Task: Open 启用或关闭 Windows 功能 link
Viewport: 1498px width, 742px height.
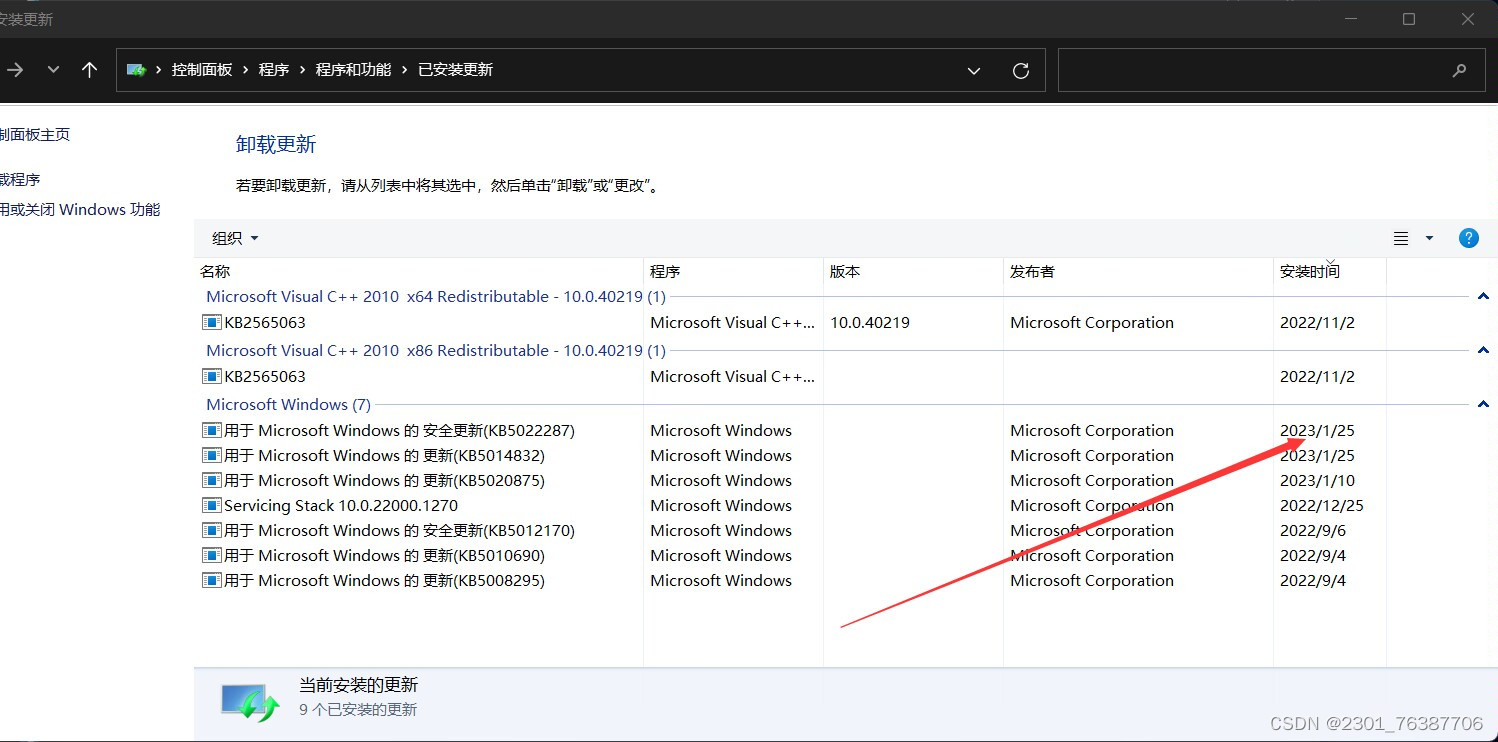Action: (80, 210)
